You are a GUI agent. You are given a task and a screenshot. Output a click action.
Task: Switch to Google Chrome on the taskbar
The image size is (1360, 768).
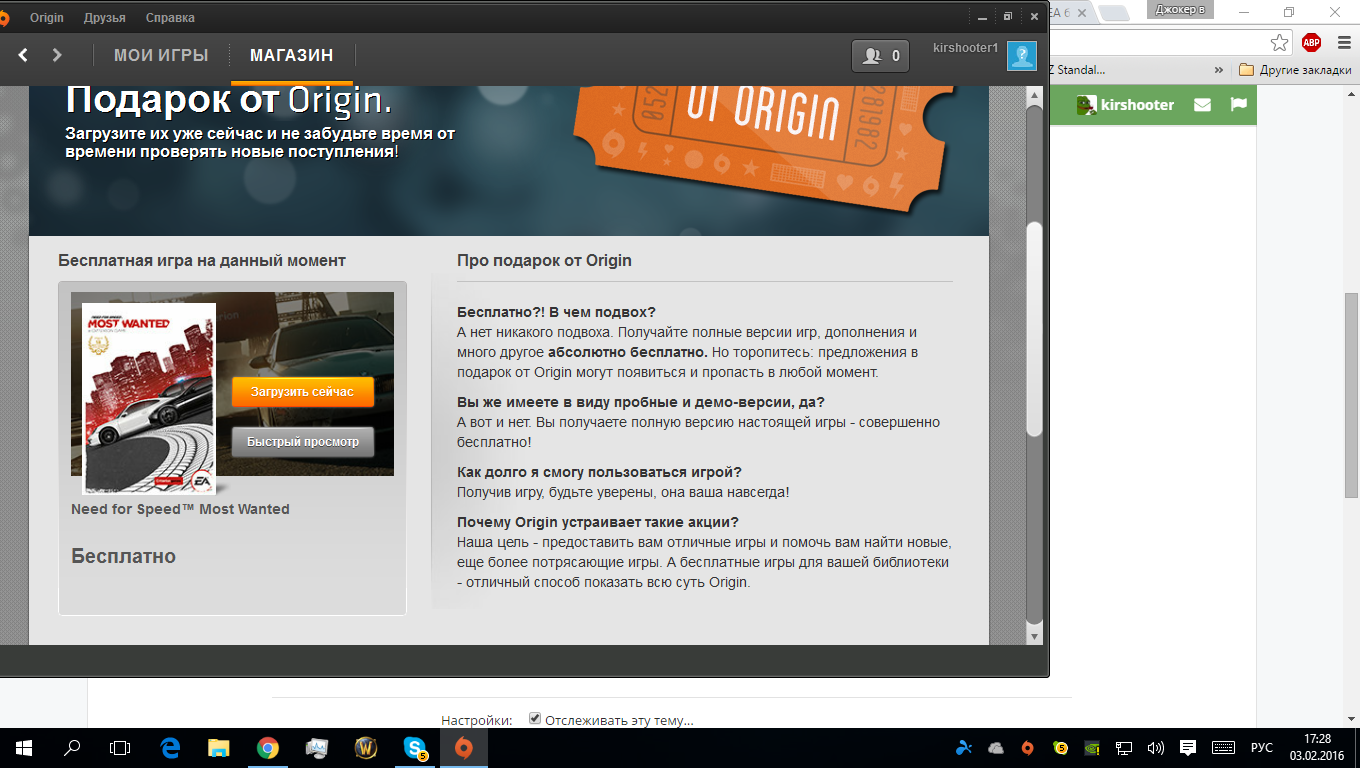coord(267,747)
